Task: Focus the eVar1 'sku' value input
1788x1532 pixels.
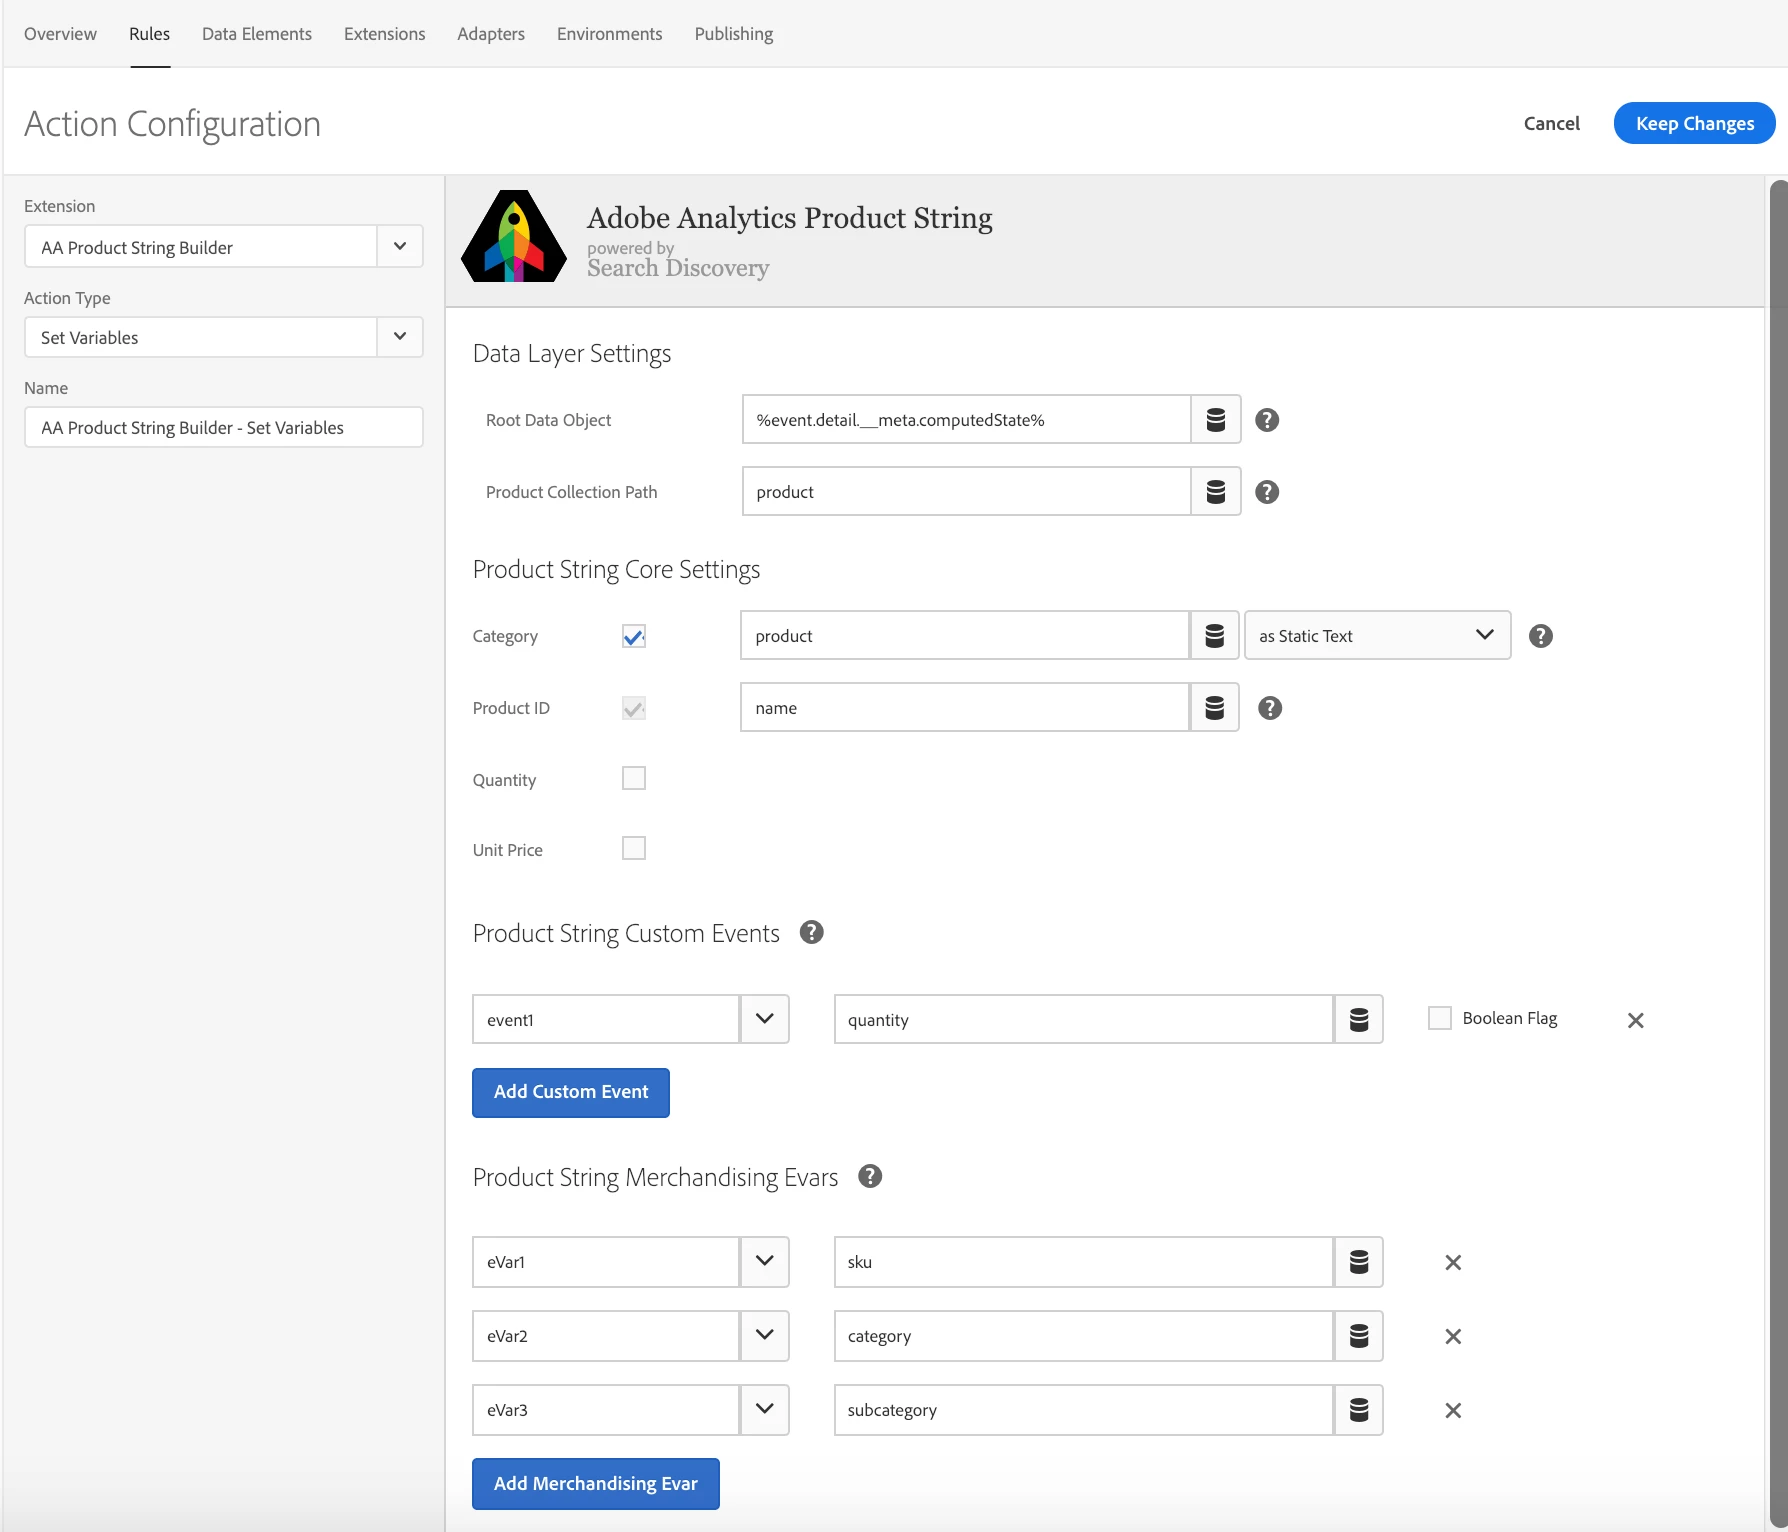Action: tap(1084, 1262)
